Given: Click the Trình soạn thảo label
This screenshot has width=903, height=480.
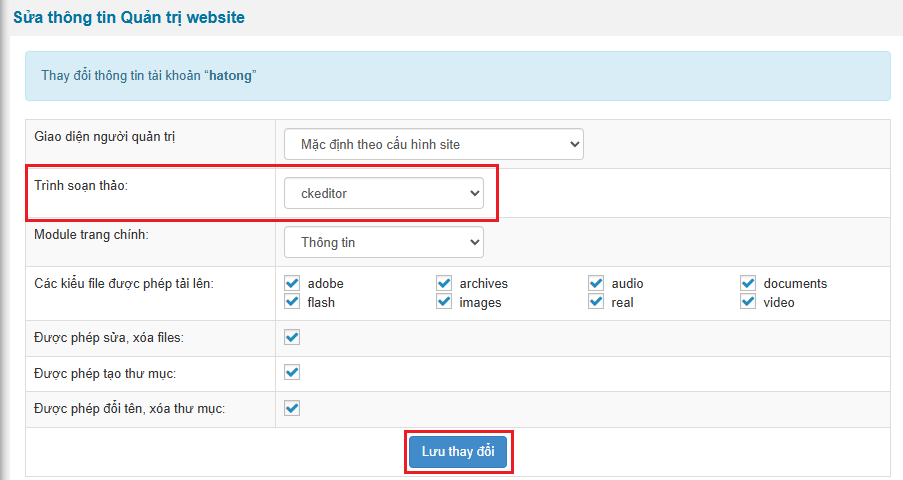Looking at the screenshot, I should click(x=79, y=185).
